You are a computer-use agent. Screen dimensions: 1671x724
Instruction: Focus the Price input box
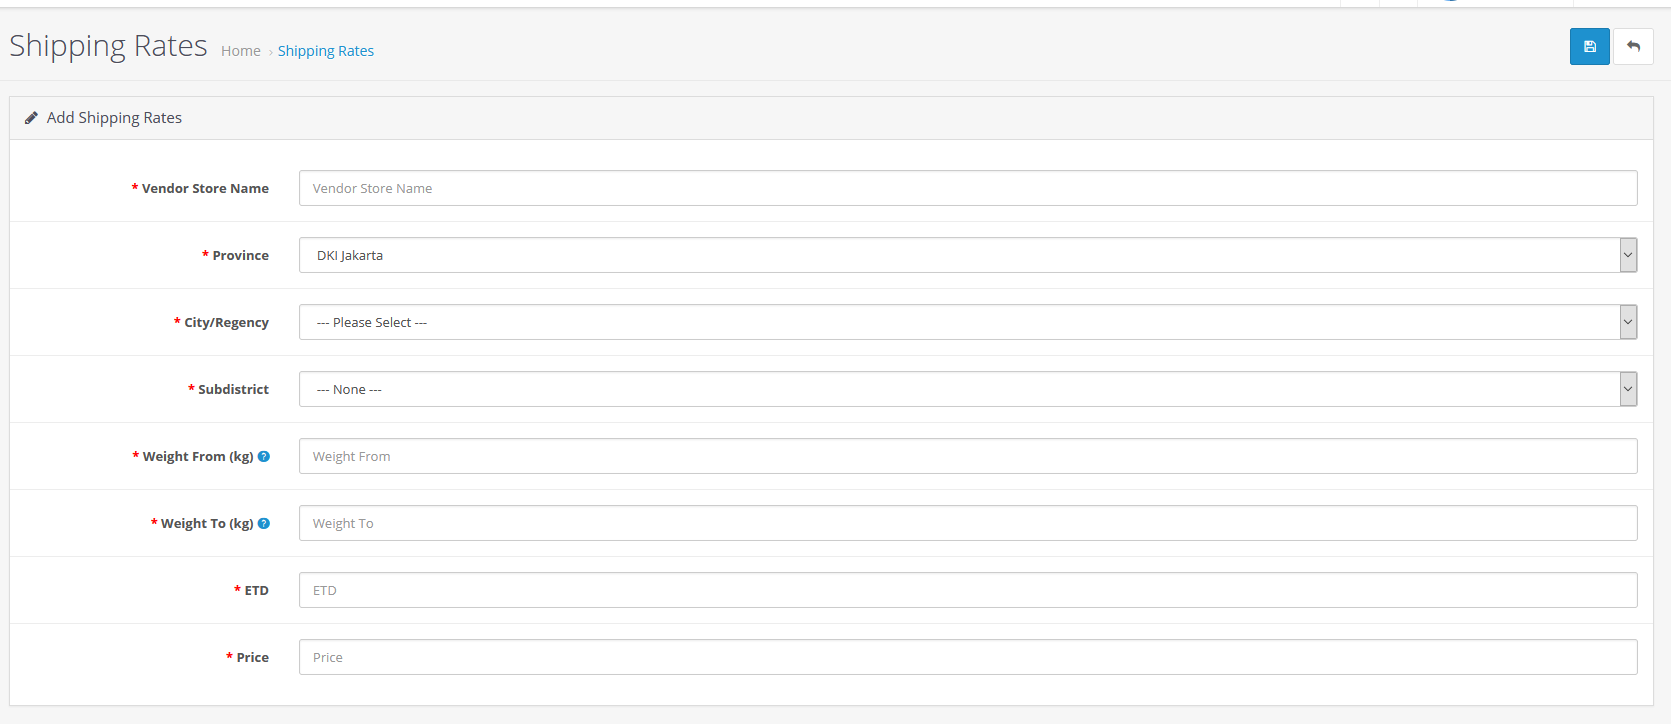tap(967, 657)
